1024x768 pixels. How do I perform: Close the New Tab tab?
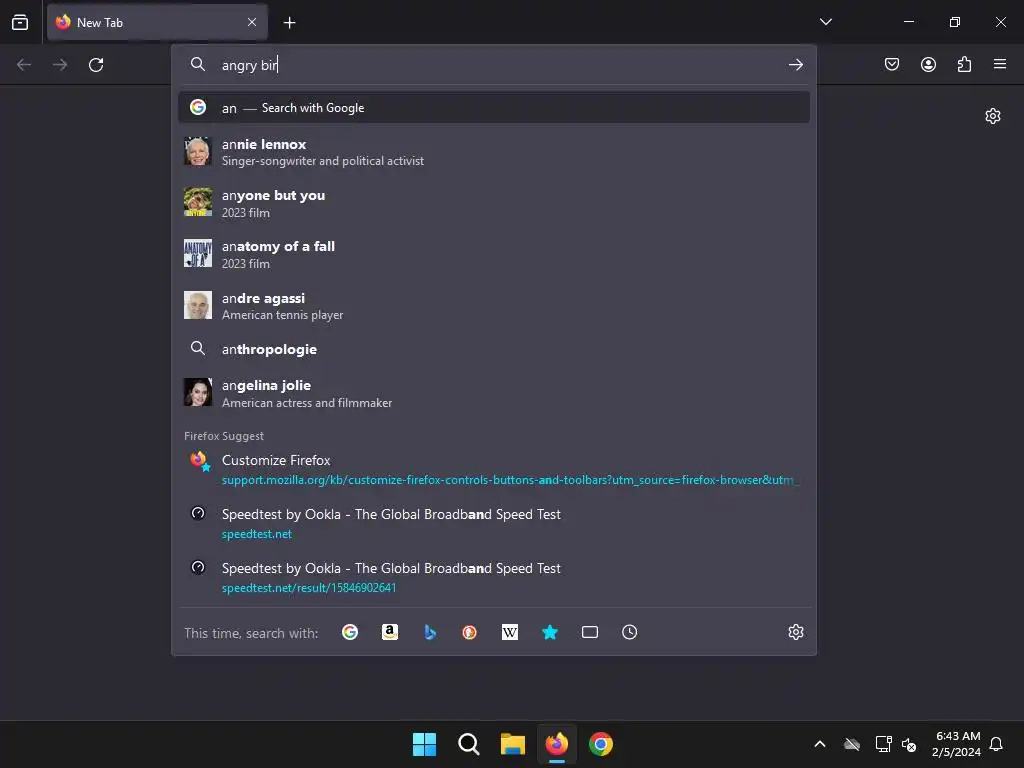click(252, 22)
